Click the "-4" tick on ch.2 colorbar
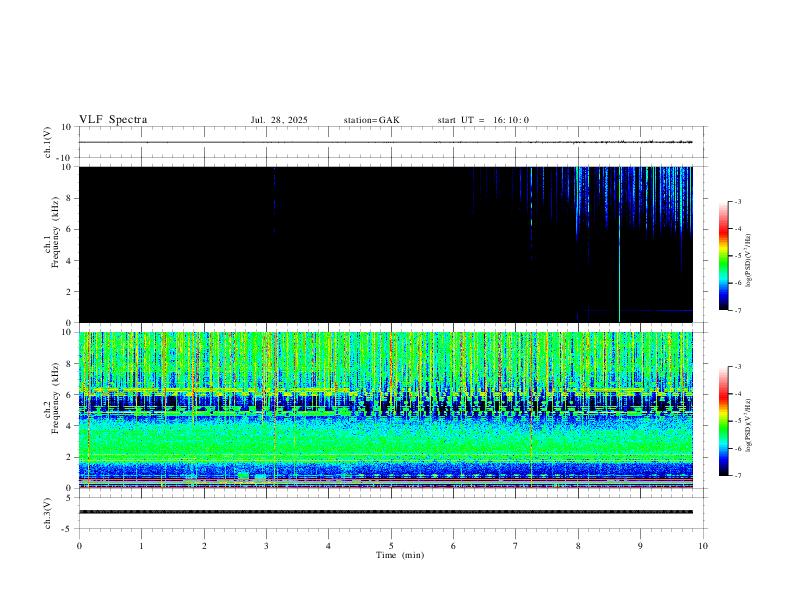 click(738, 393)
